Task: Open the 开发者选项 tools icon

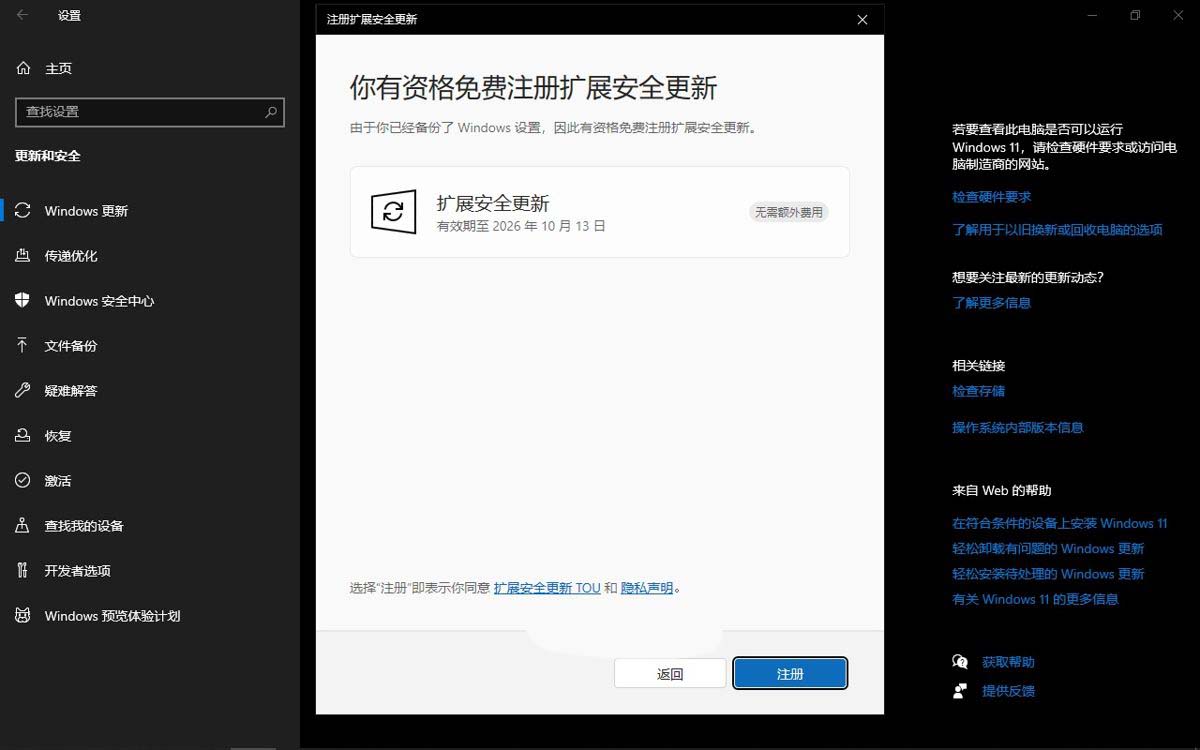Action: coord(23,571)
